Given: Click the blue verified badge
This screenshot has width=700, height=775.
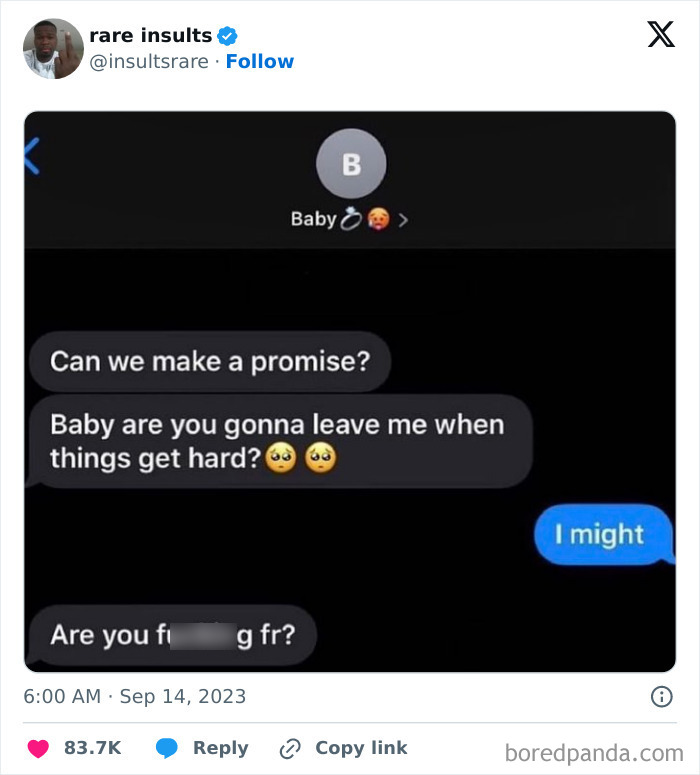Looking at the screenshot, I should (227, 36).
